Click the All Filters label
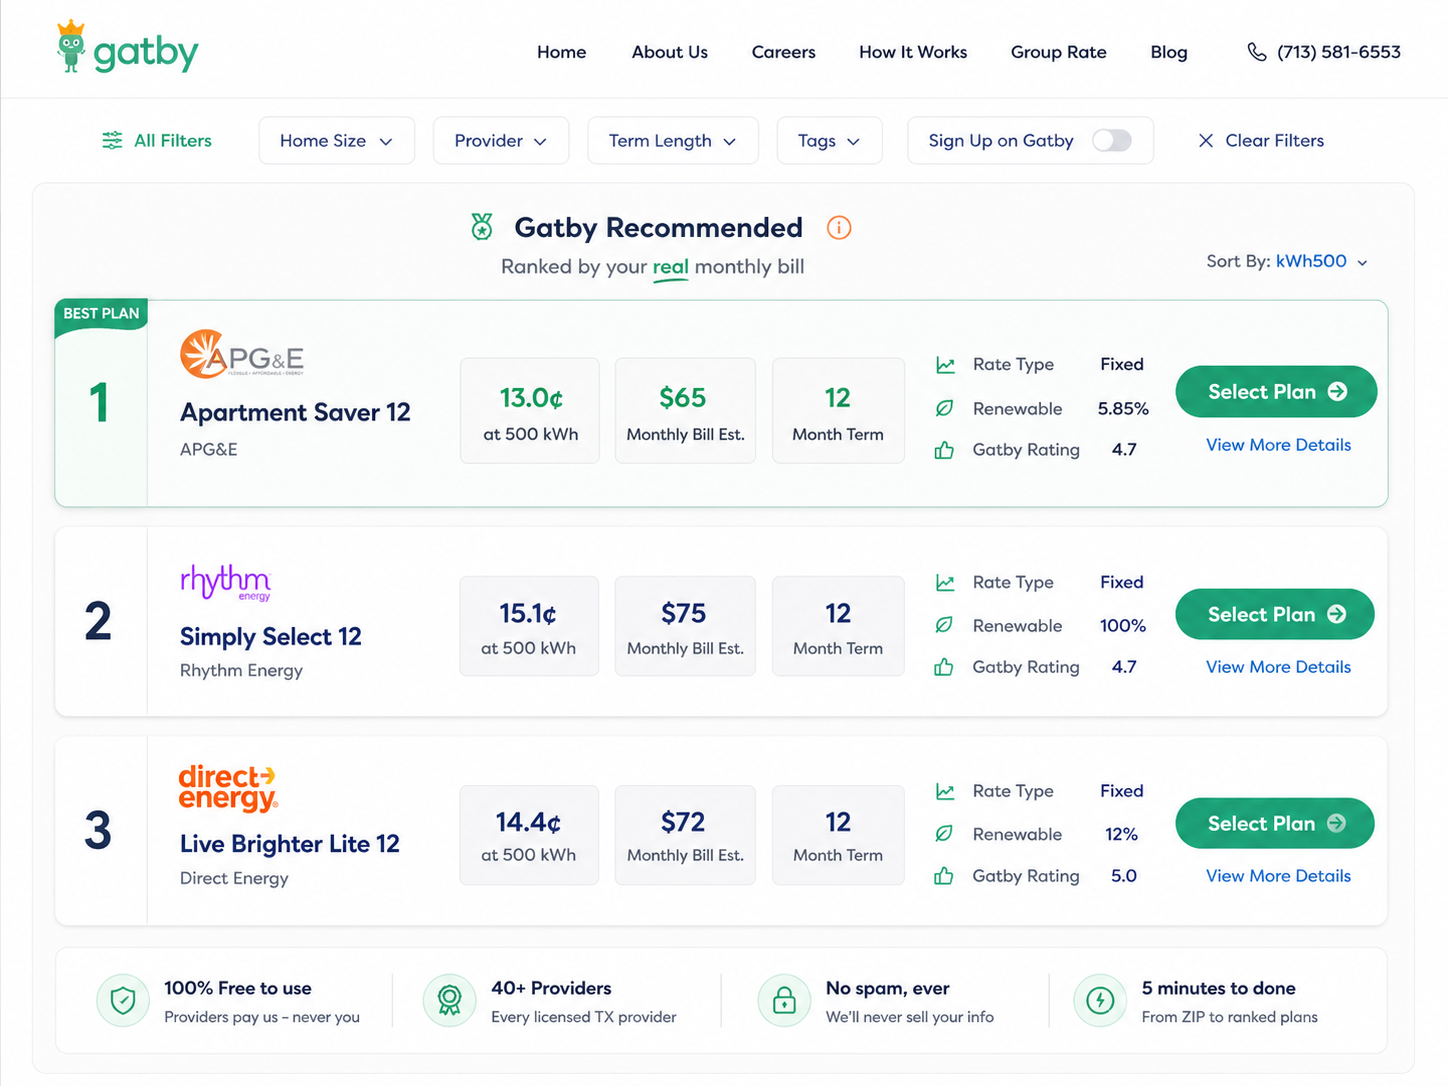Image resolution: width=1448 pixels, height=1086 pixels. point(173,141)
